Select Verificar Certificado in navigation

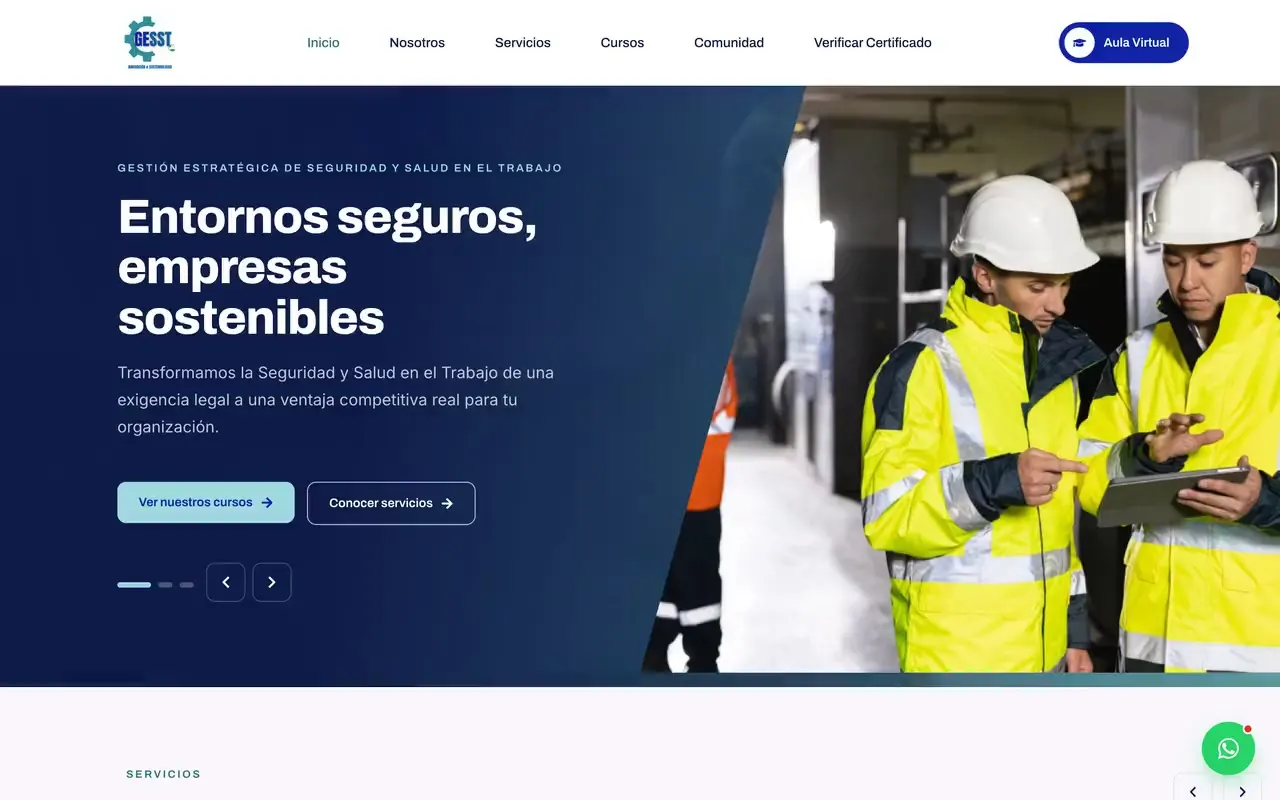(873, 43)
